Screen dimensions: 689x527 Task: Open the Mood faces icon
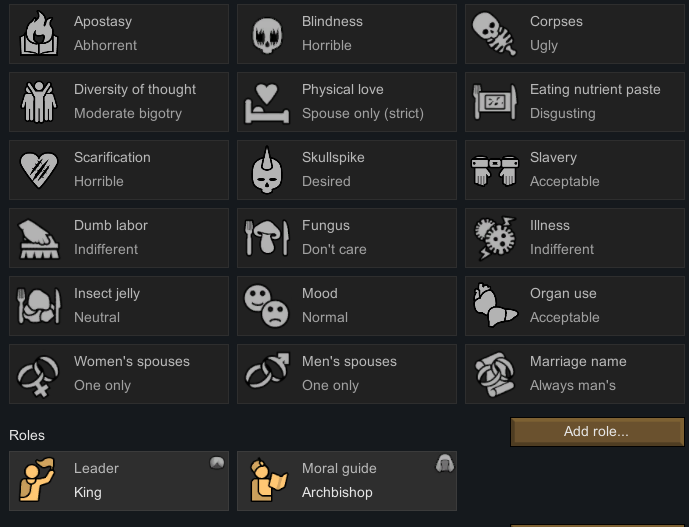point(266,306)
